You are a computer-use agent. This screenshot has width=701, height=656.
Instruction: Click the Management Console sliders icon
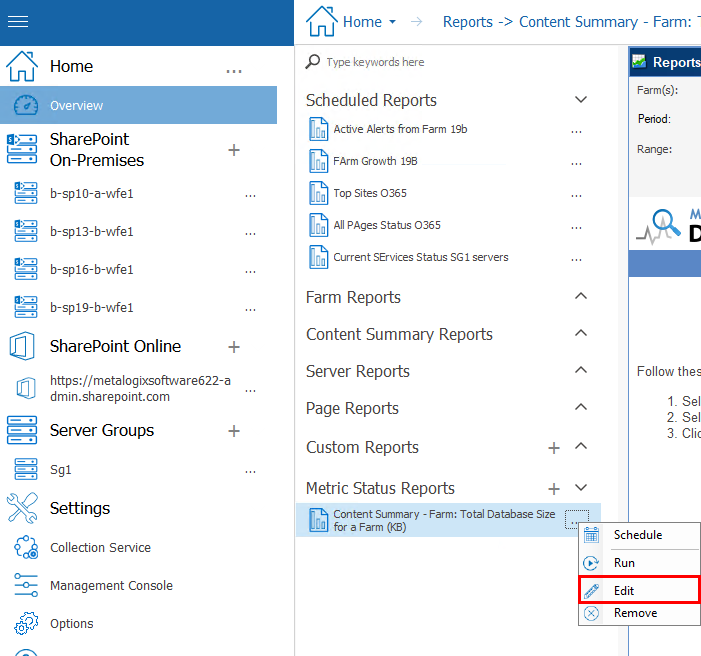[x=26, y=585]
